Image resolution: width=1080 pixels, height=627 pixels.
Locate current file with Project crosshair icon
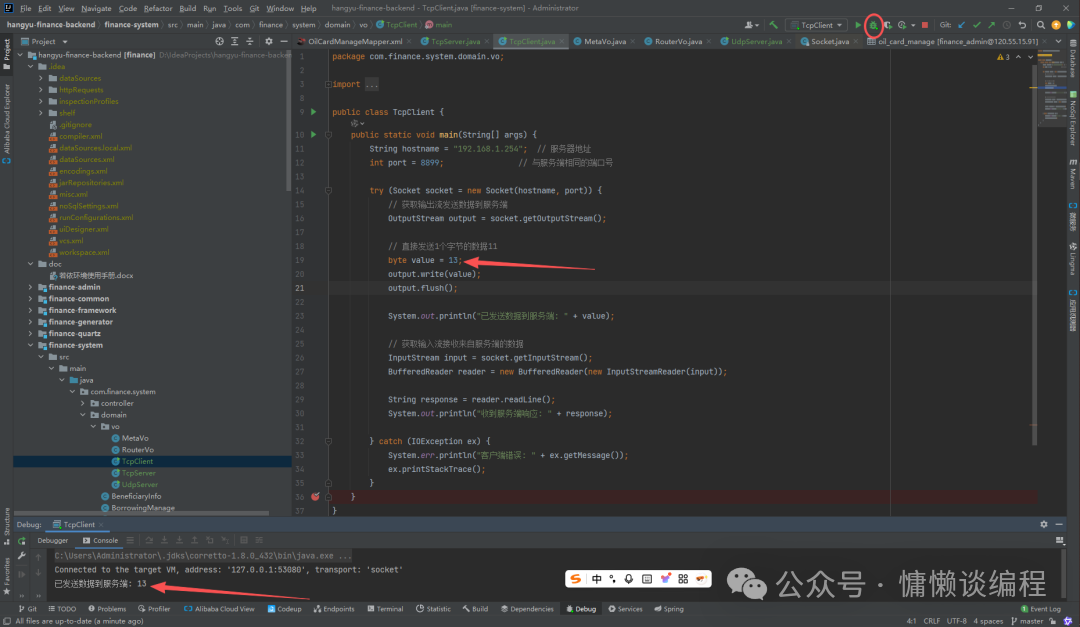pyautogui.click(x=219, y=41)
